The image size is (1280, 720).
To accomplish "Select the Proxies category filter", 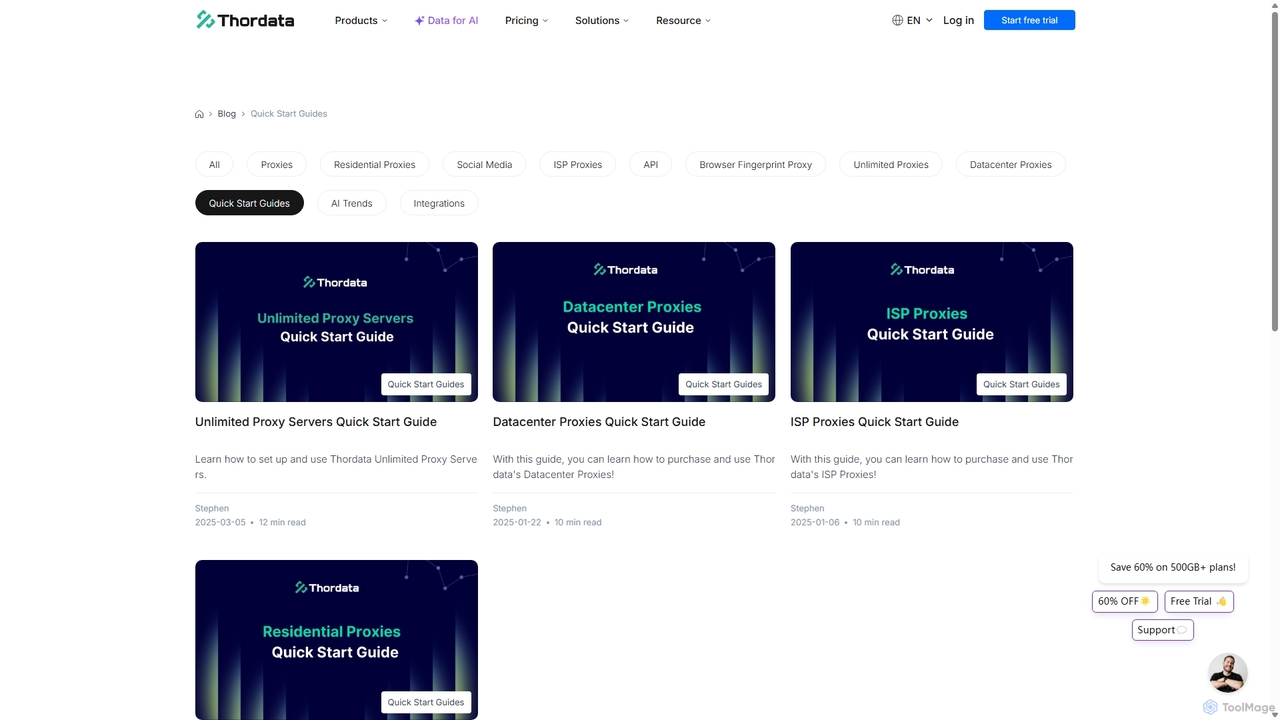I will point(277,164).
